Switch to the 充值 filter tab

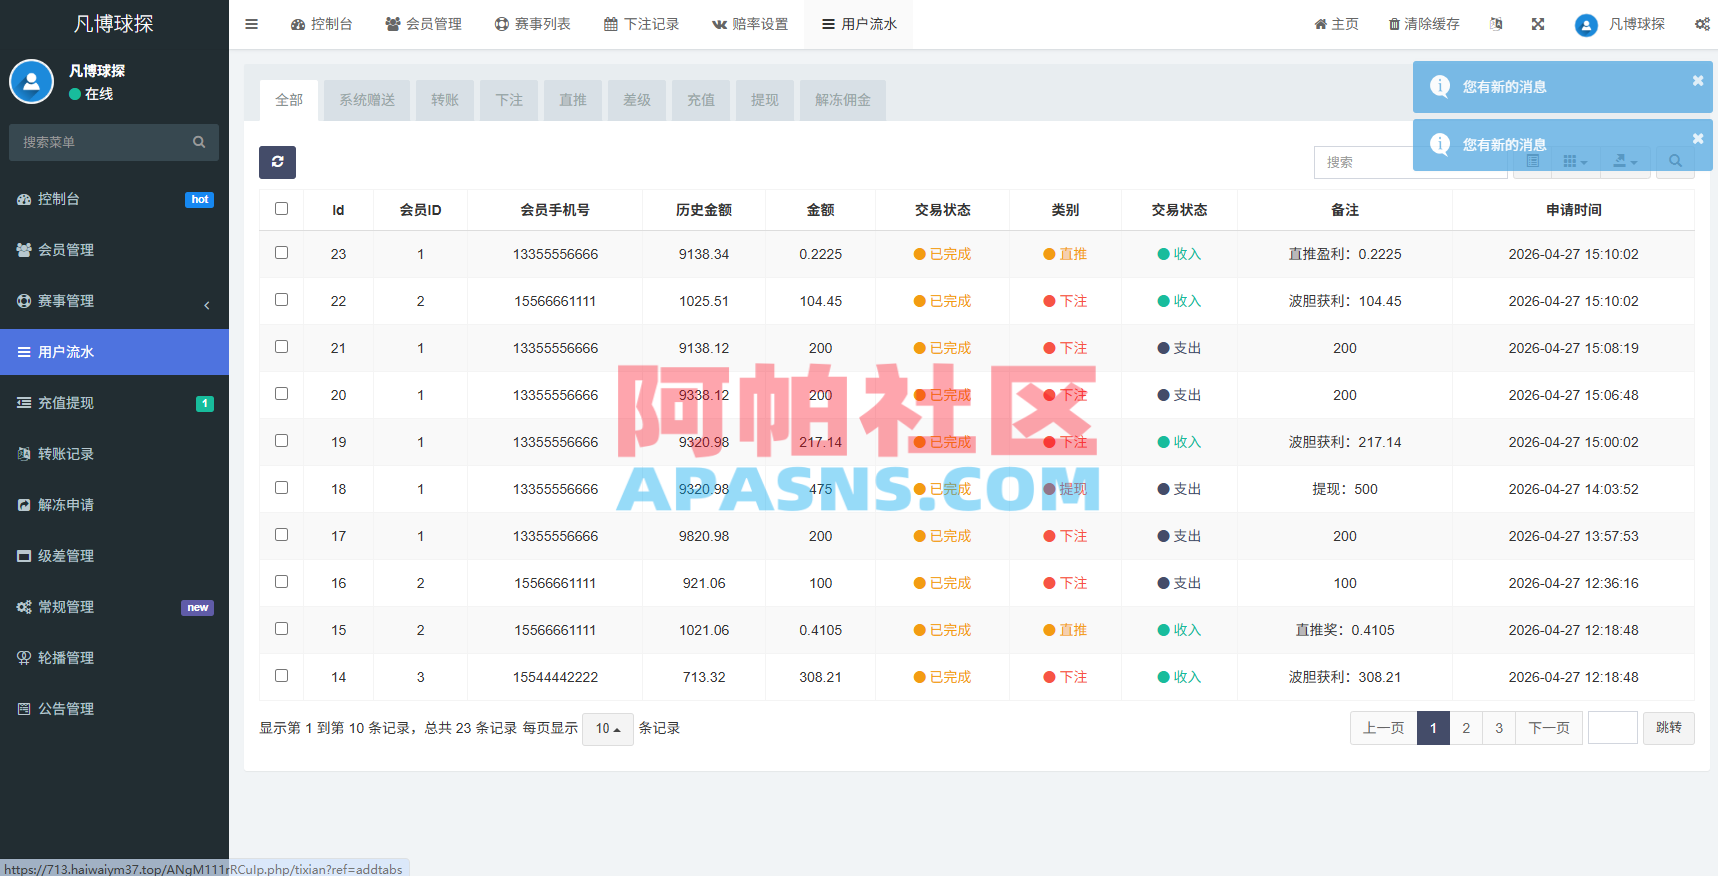[x=701, y=100]
